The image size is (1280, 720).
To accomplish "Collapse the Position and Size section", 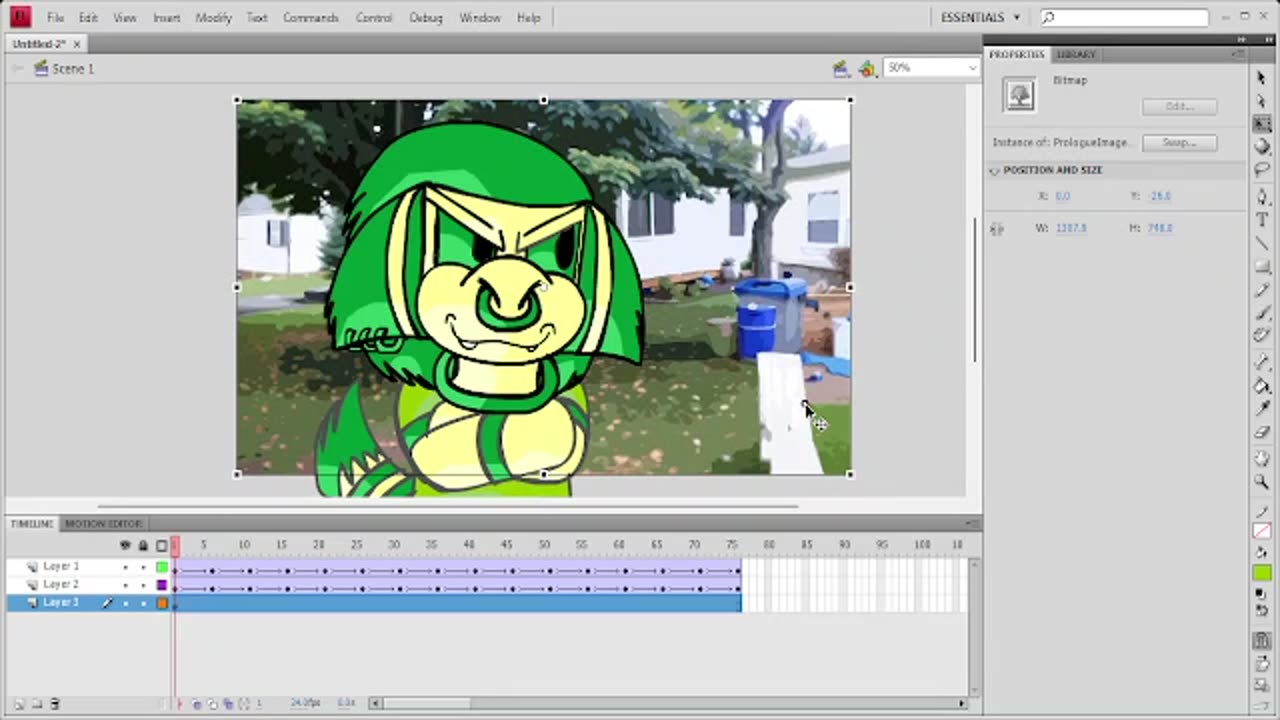I will click(x=995, y=171).
